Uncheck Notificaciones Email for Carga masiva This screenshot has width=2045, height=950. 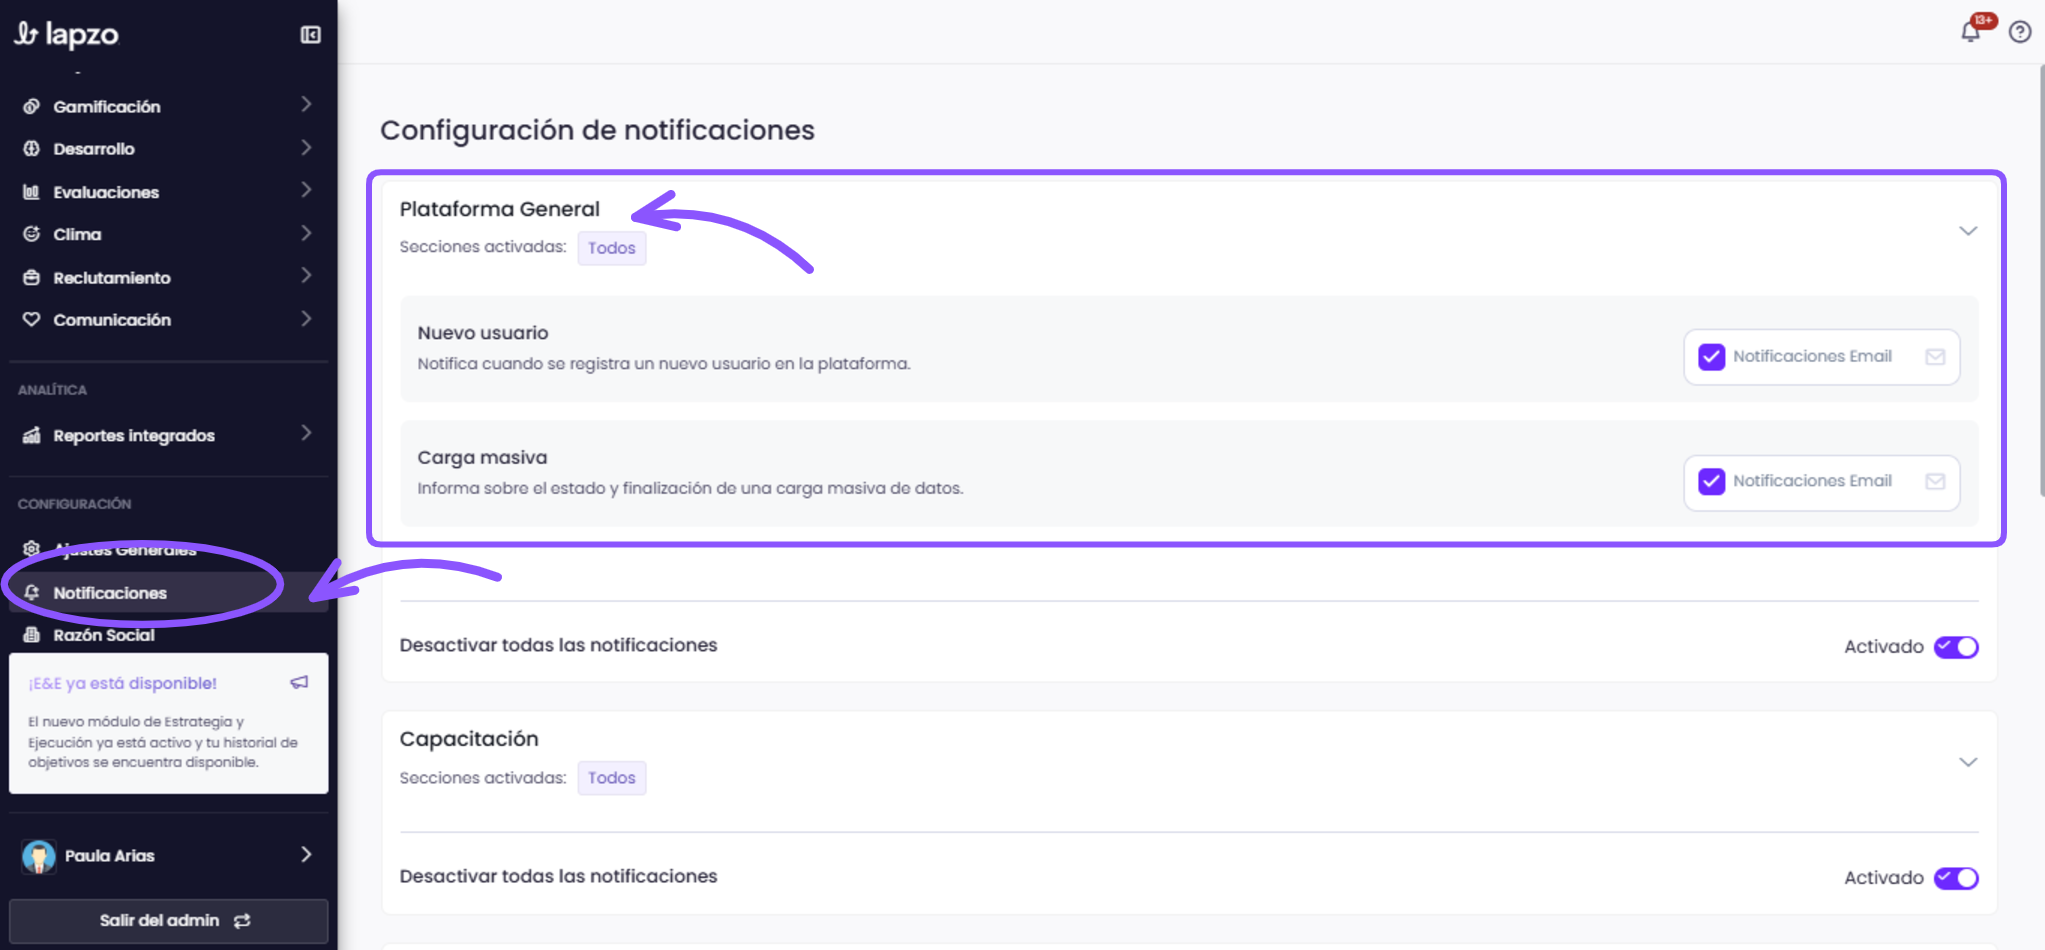[x=1711, y=482]
